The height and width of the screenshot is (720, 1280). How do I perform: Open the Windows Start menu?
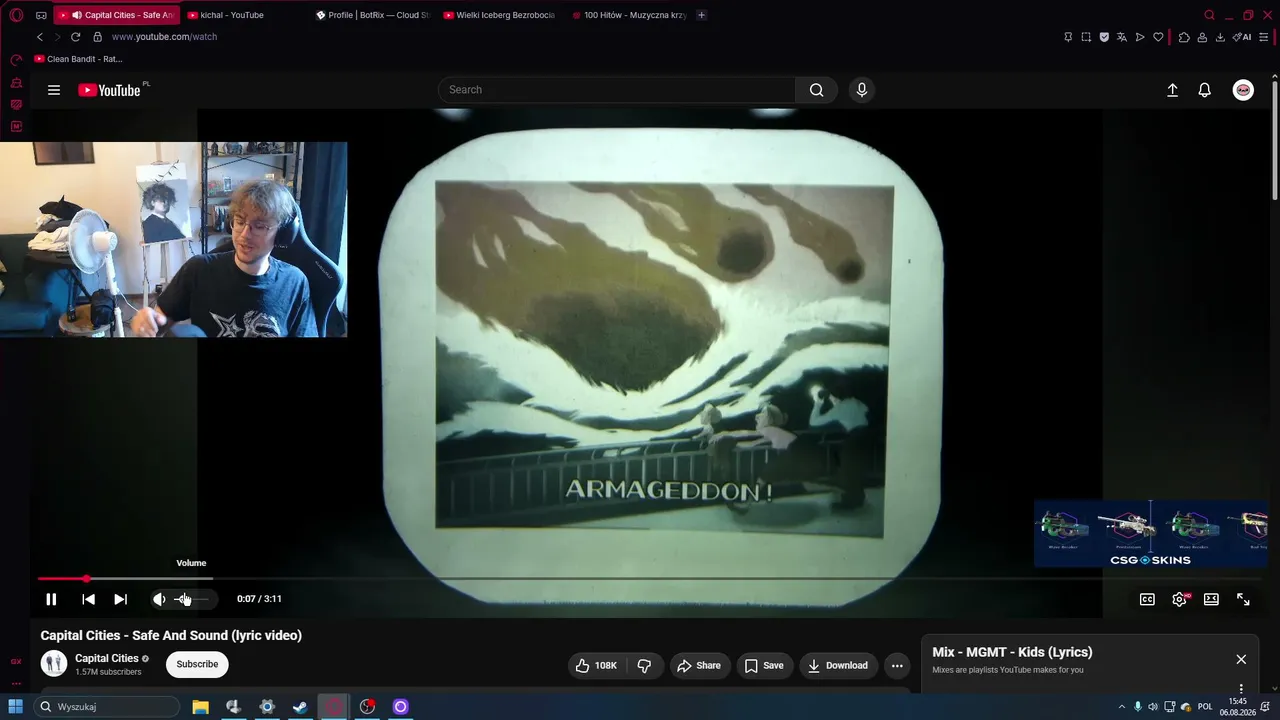[16, 707]
